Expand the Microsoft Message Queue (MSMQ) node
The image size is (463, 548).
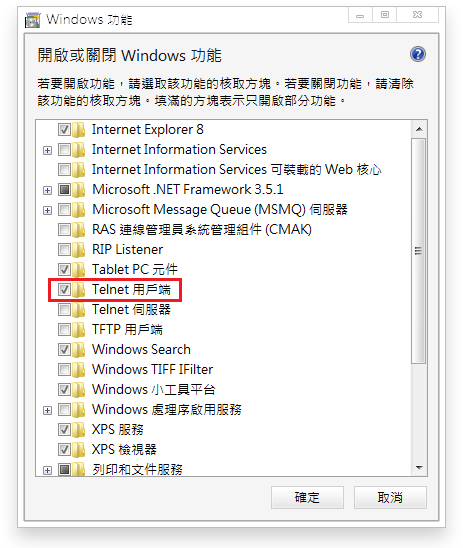pos(48,210)
